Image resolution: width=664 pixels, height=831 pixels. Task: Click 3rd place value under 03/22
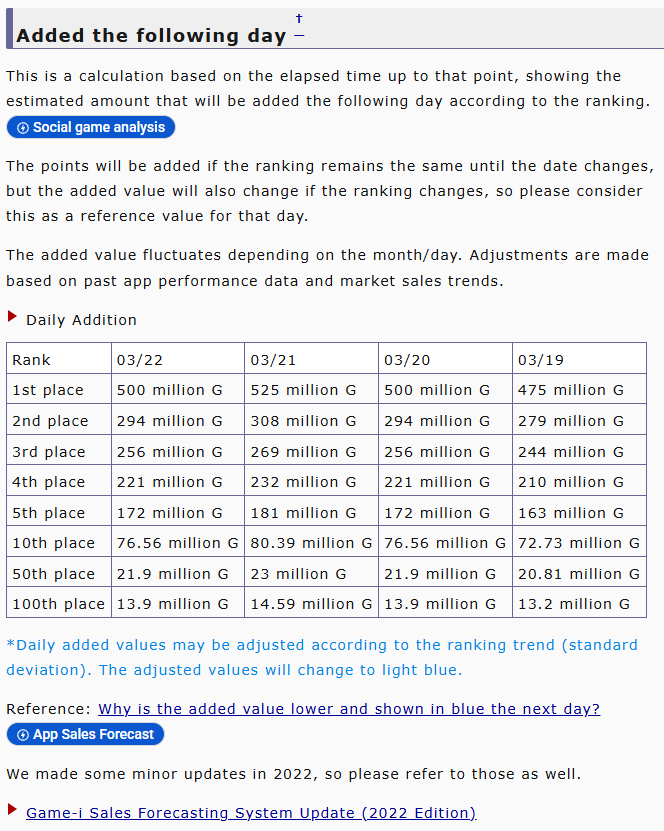pyautogui.click(x=178, y=450)
